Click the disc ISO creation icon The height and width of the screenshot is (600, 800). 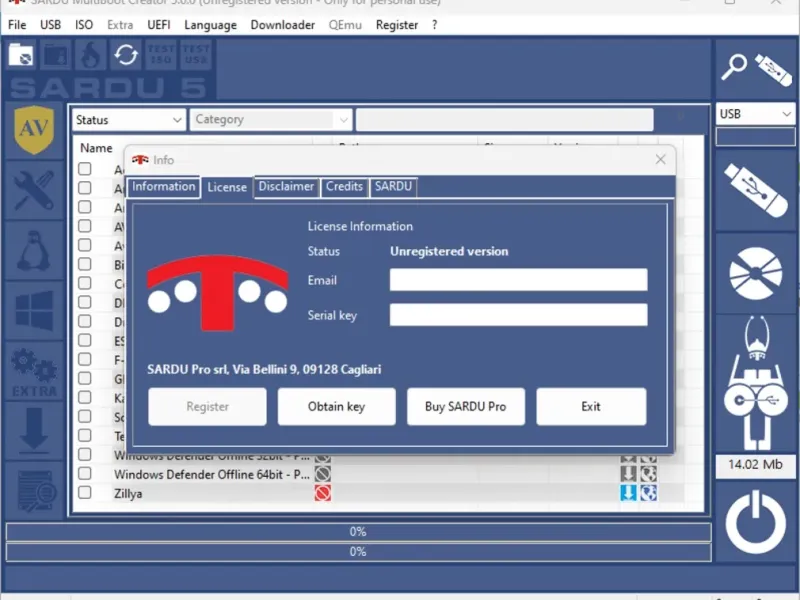pos(755,273)
